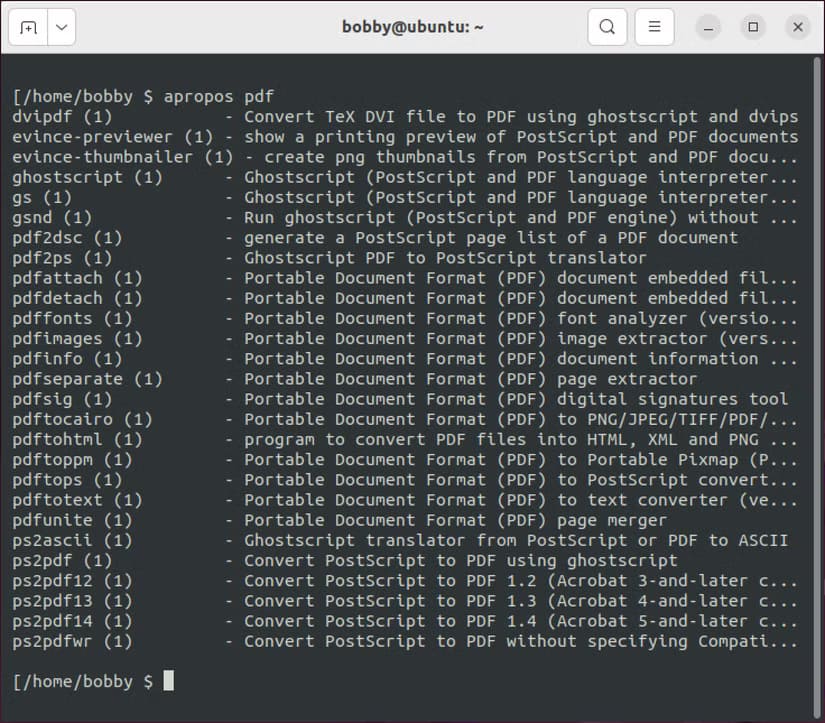The width and height of the screenshot is (825, 723).
Task: Open the hamburger main menu
Action: (x=655, y=27)
